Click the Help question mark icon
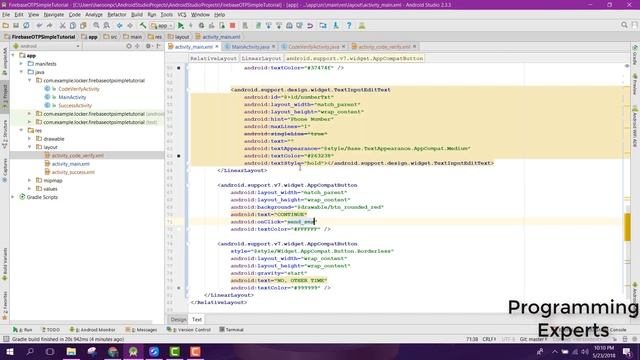The image size is (640, 360). (349, 25)
